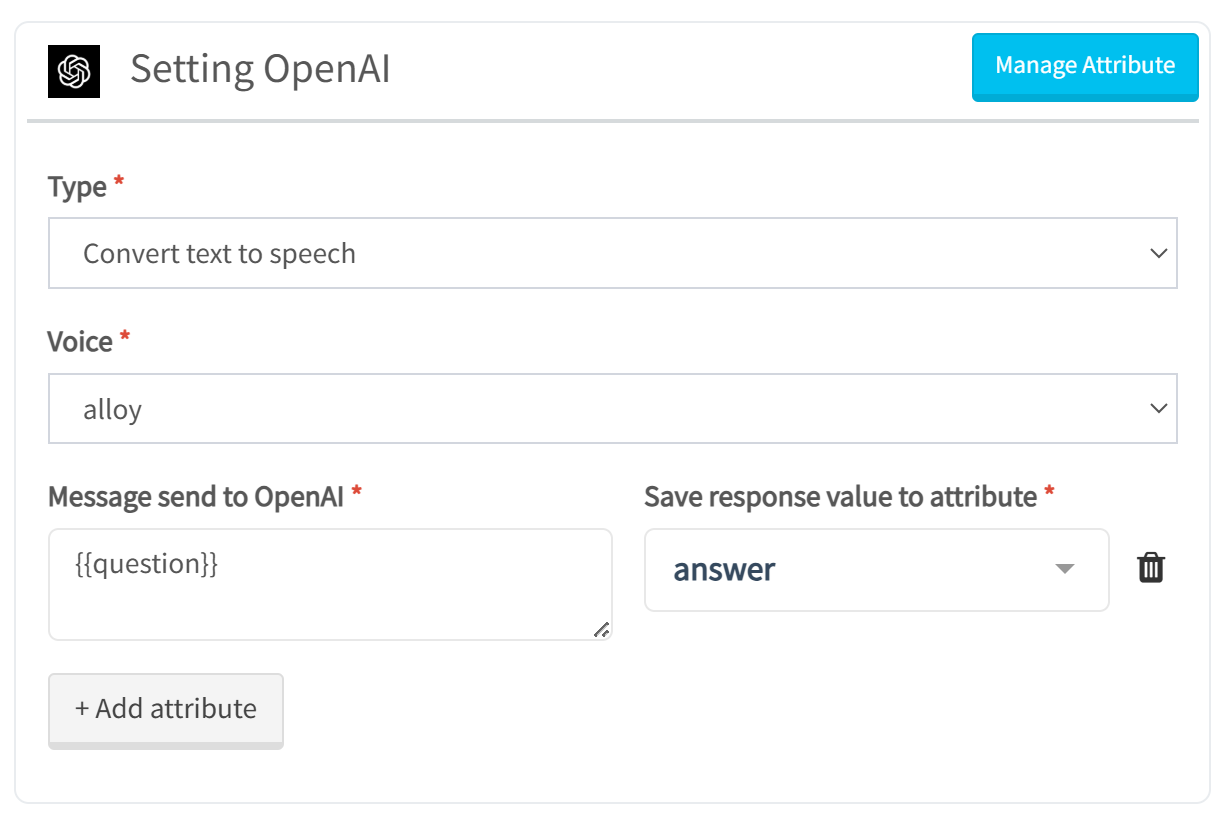Click the + Add attribute button

[x=166, y=709]
